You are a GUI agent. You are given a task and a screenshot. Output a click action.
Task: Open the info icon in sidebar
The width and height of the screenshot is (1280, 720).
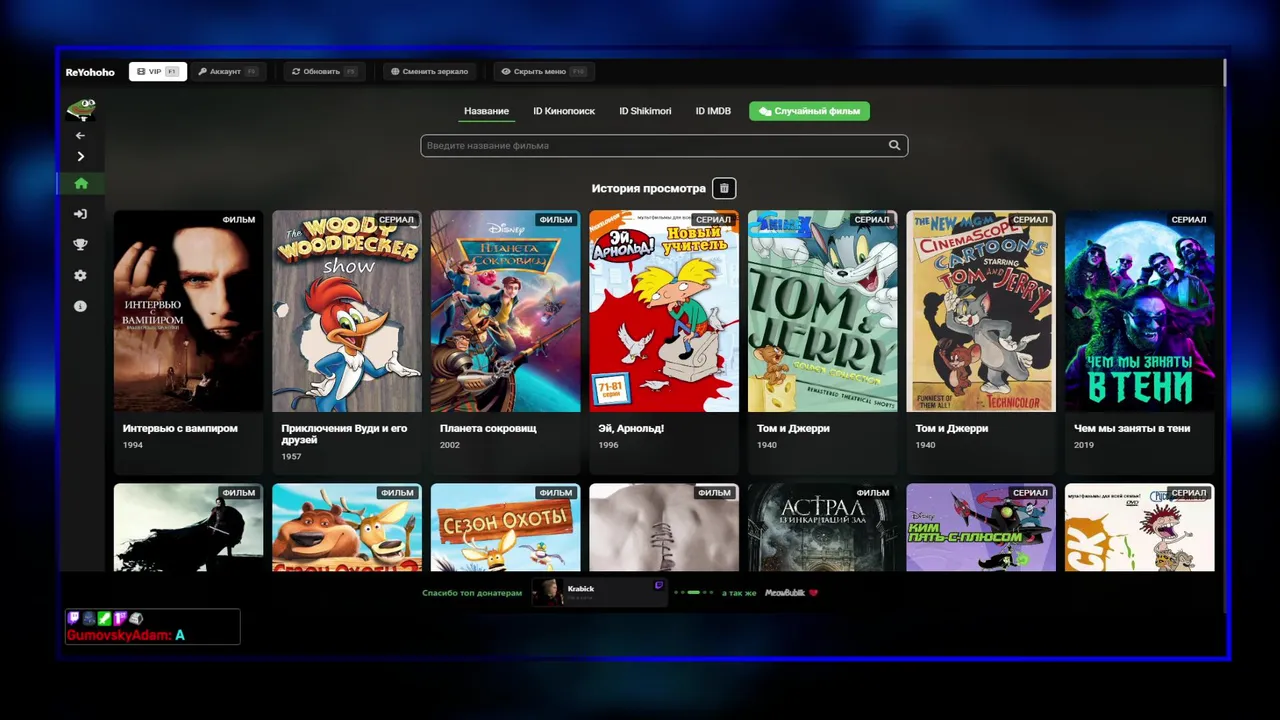tap(81, 306)
